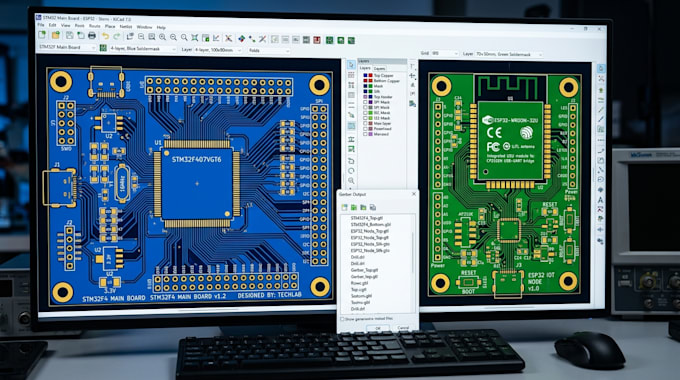
Task: Click the Gerber Output file list scrollbar
Action: (x=413, y=254)
